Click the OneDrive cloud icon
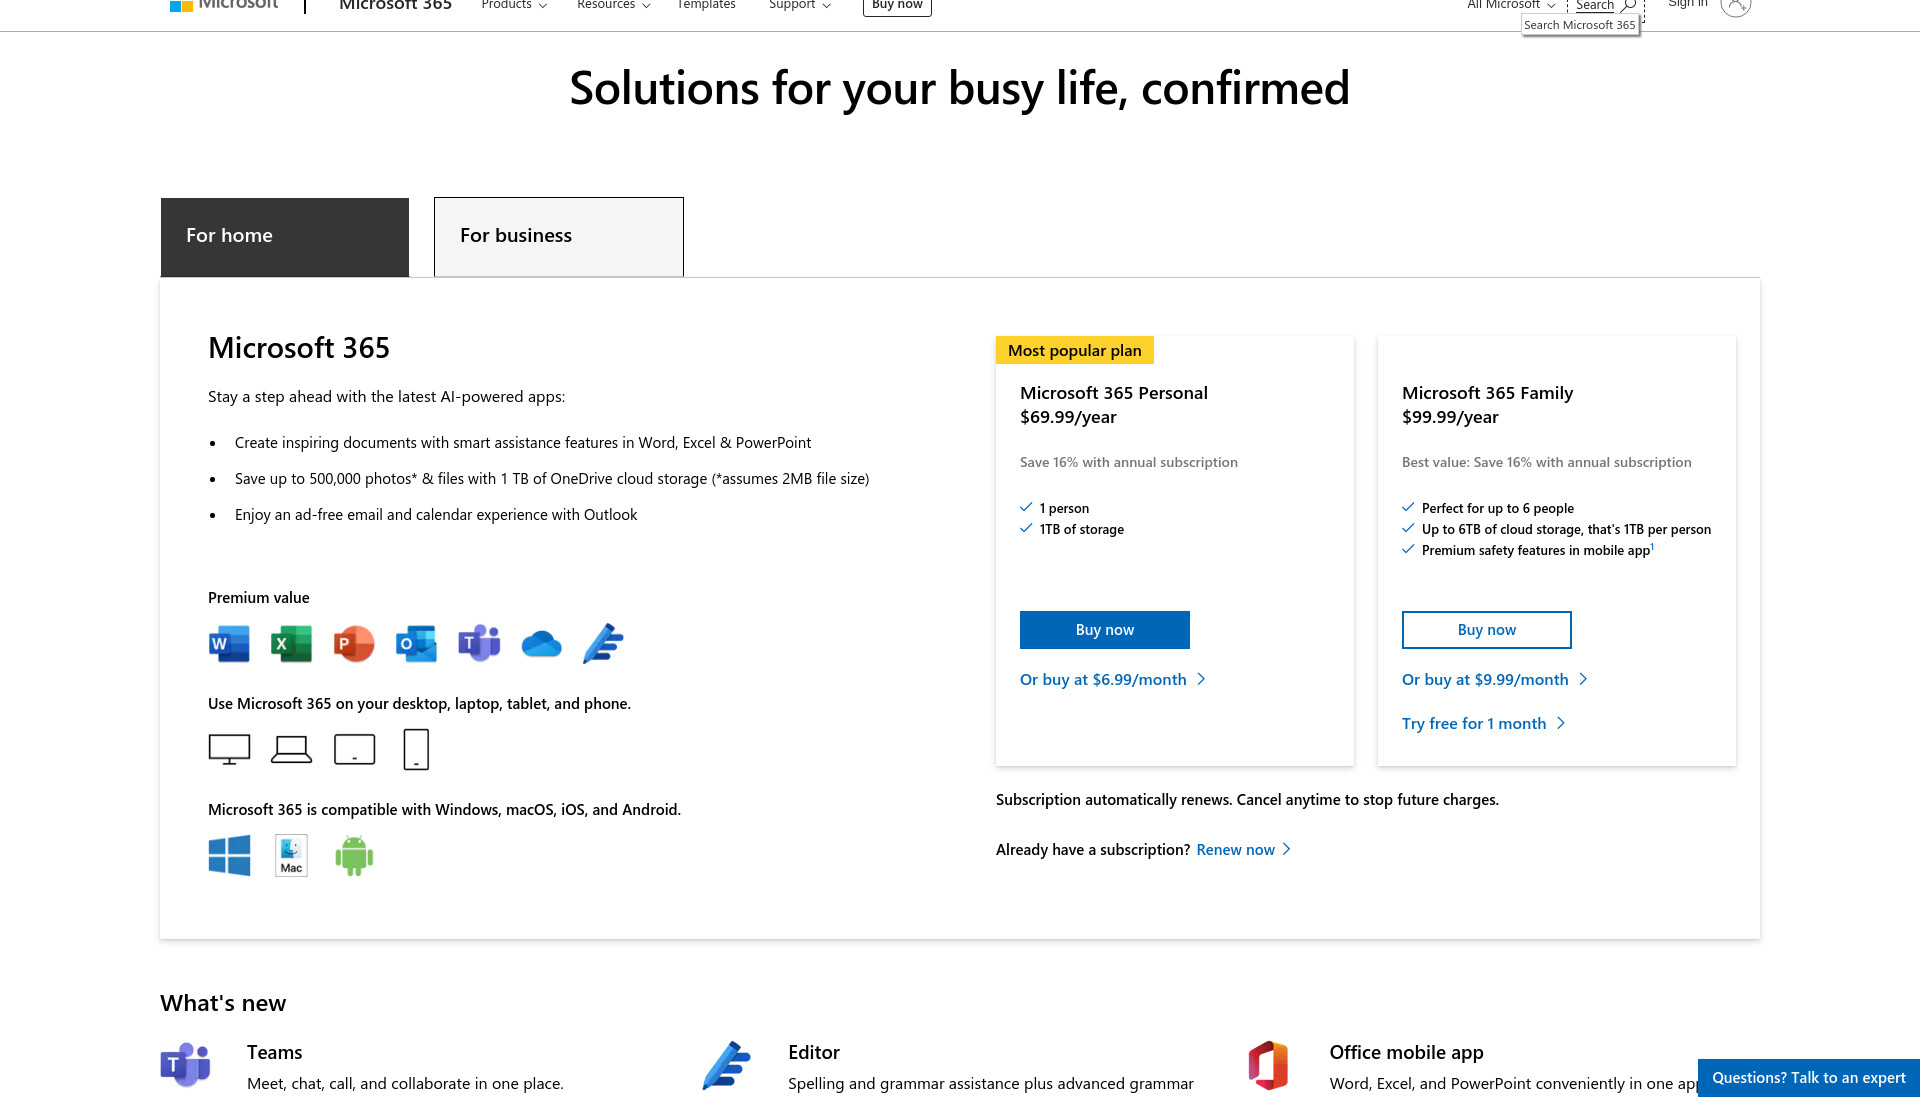 [x=541, y=644]
